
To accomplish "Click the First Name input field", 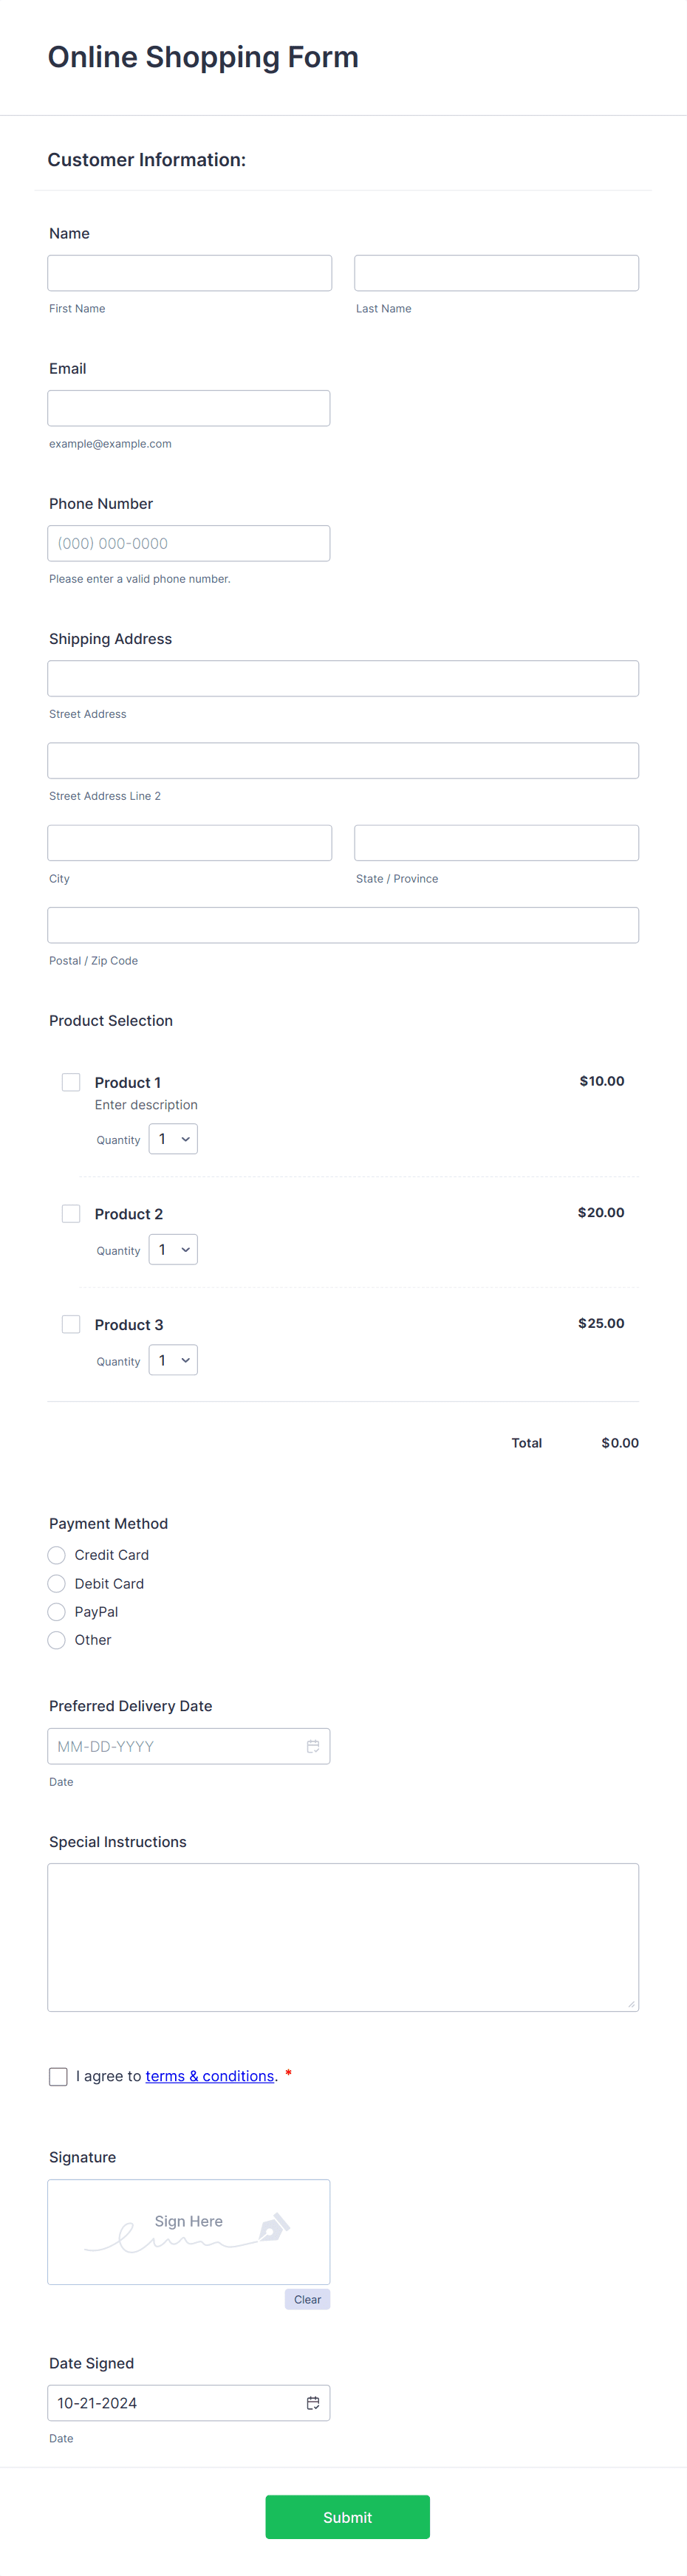I will tap(189, 272).
